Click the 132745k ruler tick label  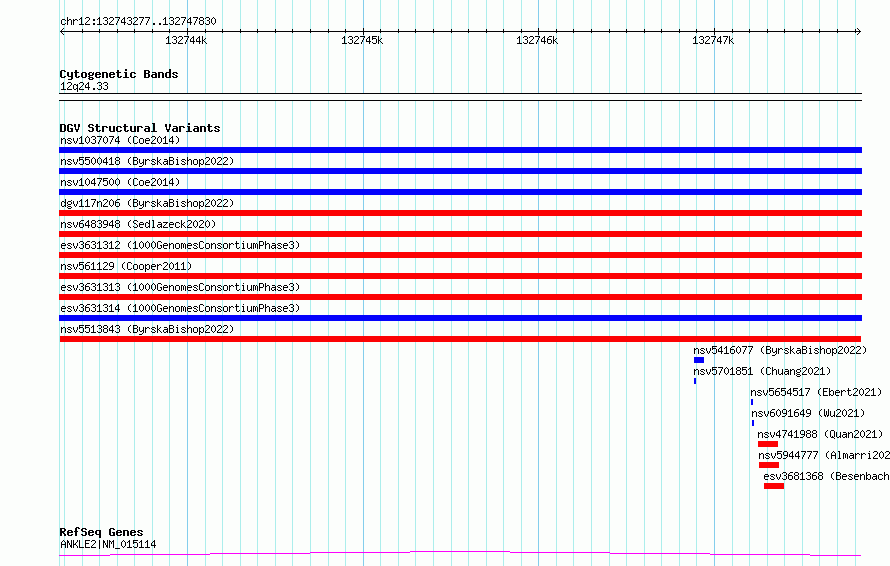point(362,40)
